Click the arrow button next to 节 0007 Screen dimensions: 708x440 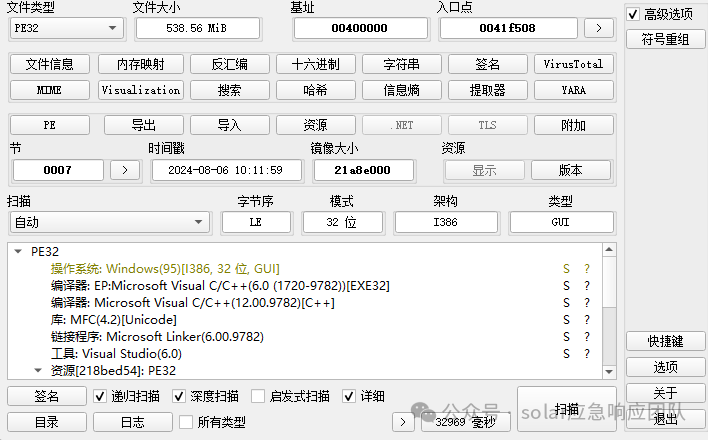tap(125, 170)
